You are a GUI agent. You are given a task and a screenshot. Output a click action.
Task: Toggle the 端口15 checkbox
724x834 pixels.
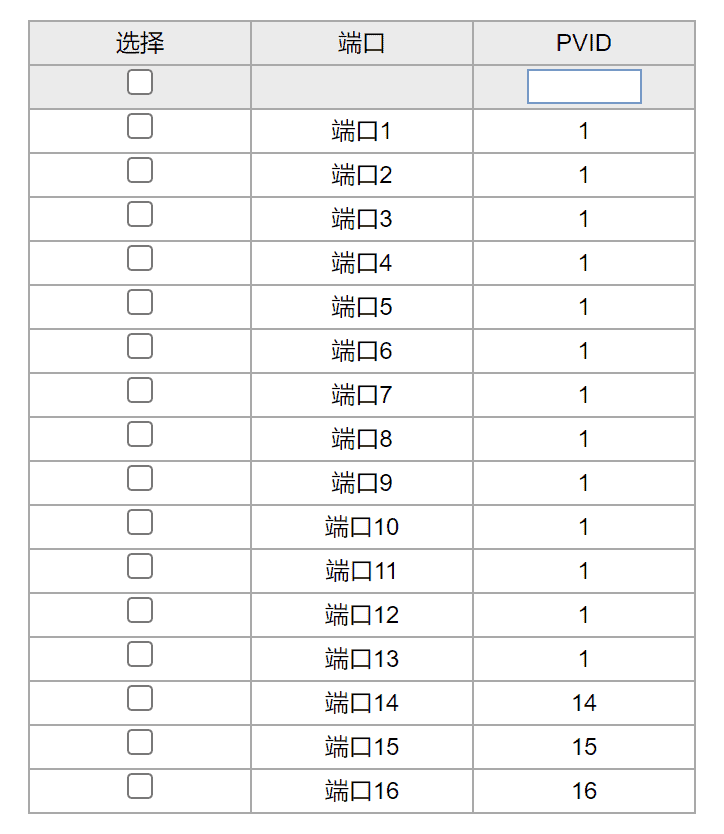coord(140,743)
